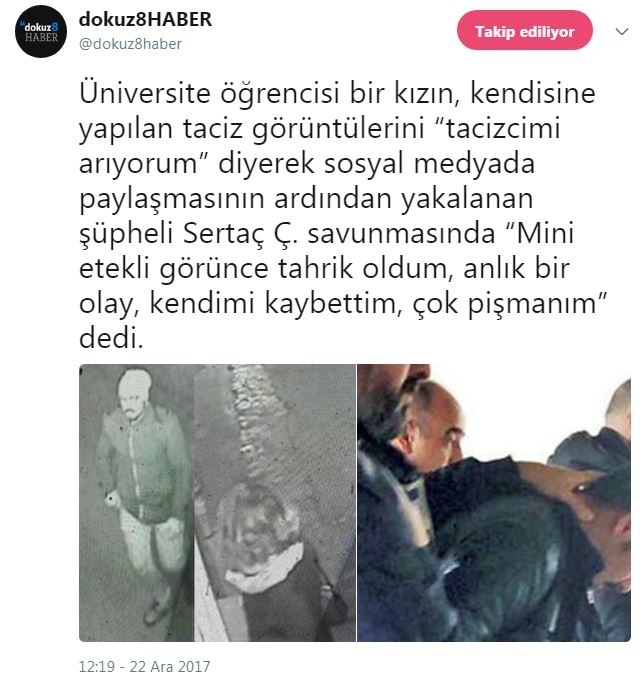The height and width of the screenshot is (690, 643).
Task: Open the left media collage of surveillance footage
Action: click(217, 503)
